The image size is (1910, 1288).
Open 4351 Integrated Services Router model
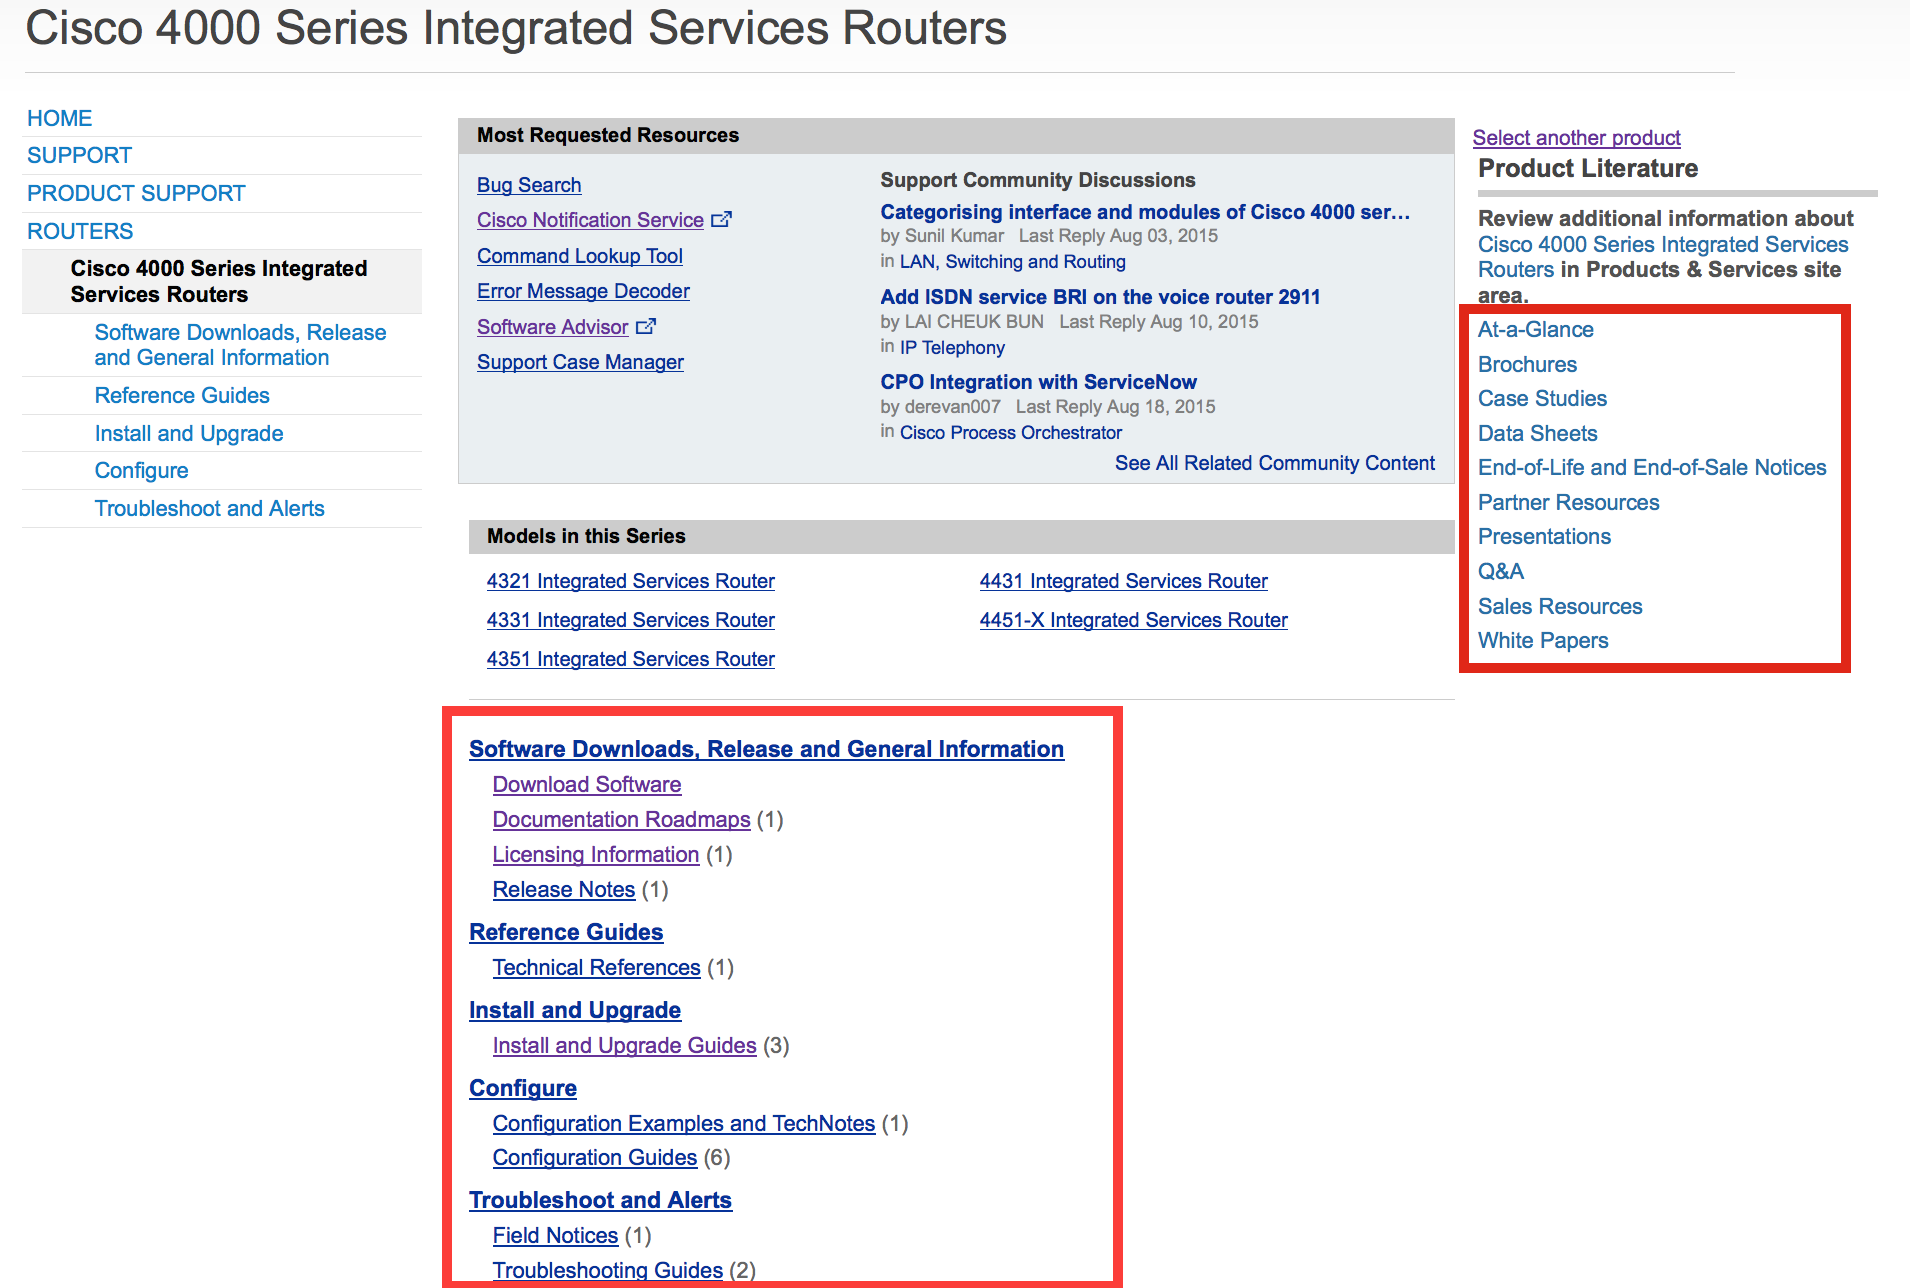pos(630,659)
